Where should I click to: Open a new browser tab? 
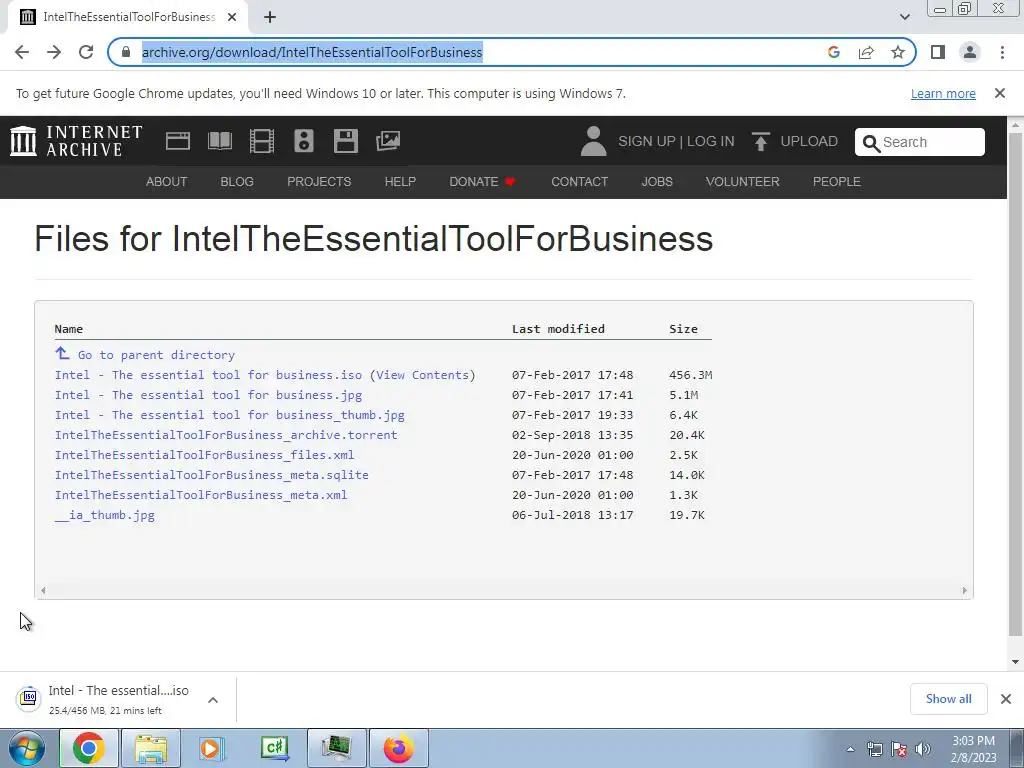[x=270, y=17]
